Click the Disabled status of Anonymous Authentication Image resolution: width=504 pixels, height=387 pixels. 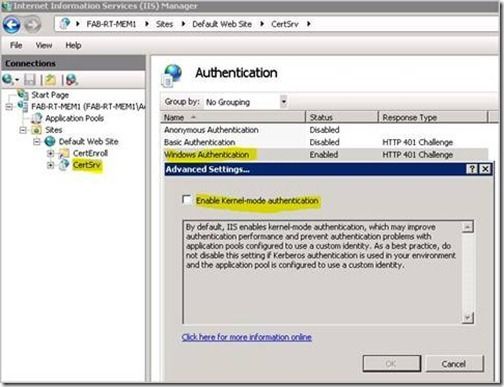coord(324,130)
